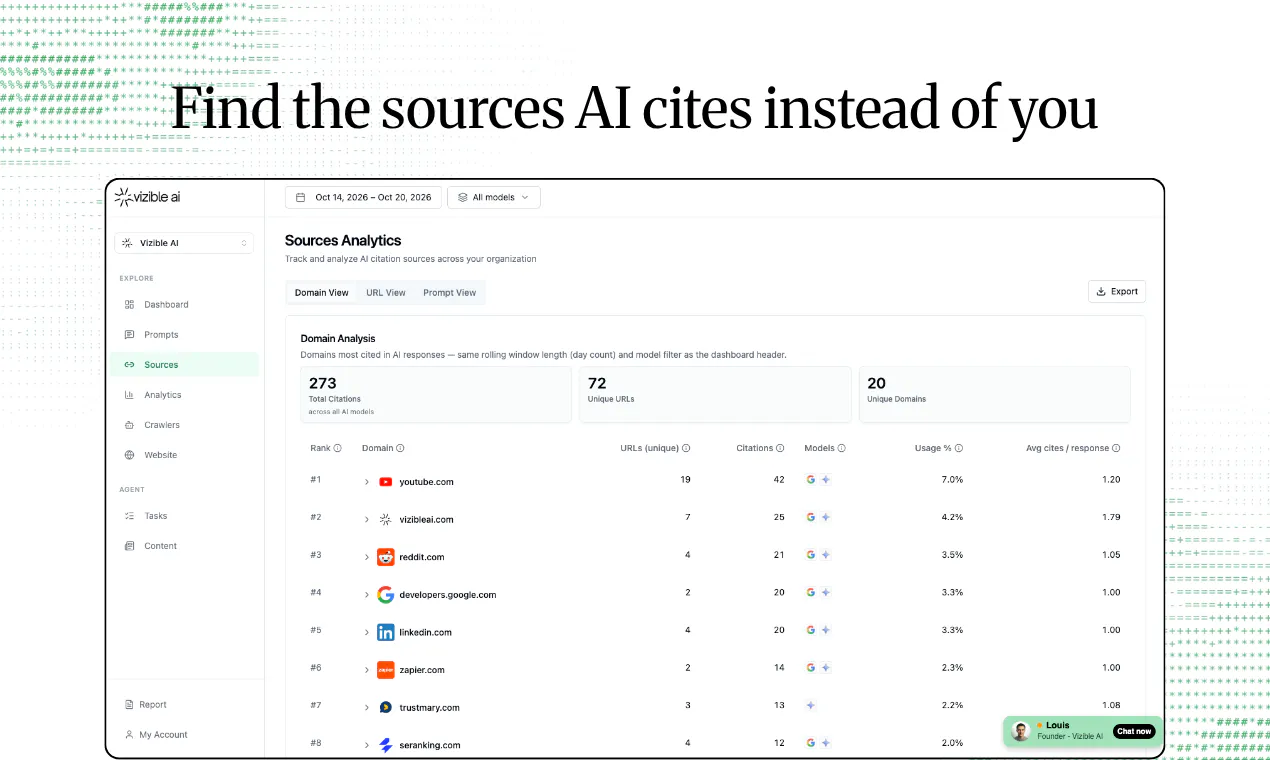
Task: Click the Content sidebar icon
Action: (129, 546)
